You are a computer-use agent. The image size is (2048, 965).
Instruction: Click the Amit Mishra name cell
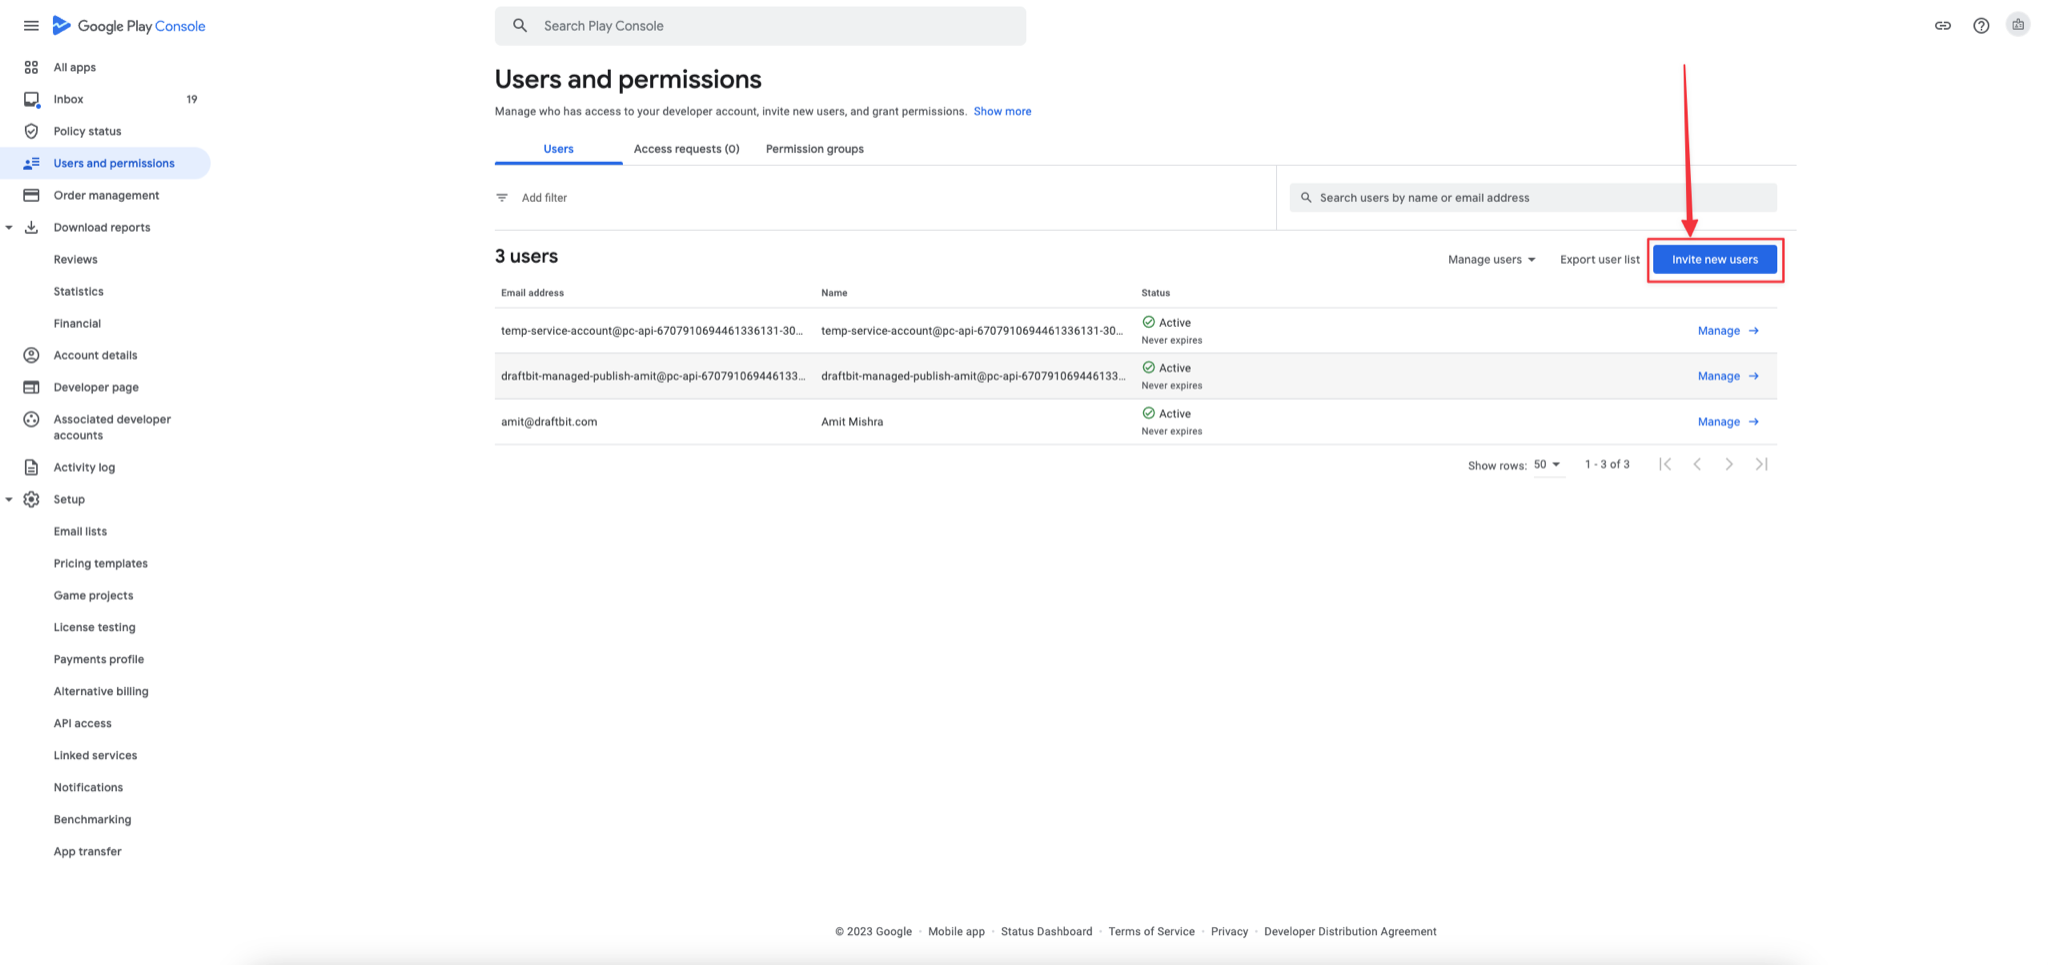852,422
